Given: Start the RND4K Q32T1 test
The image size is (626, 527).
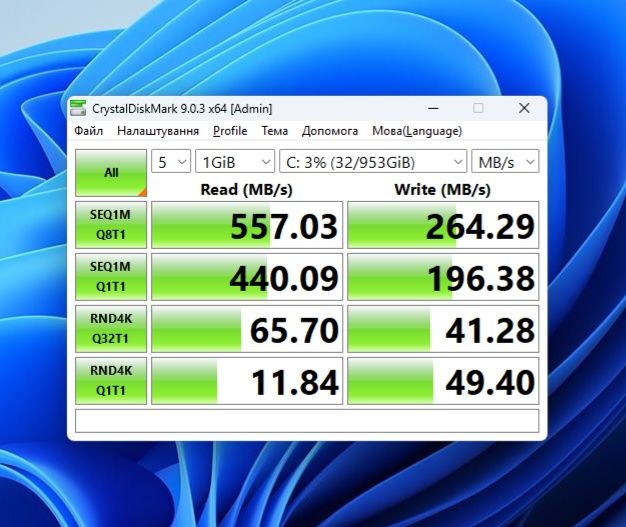Looking at the screenshot, I should pos(111,329).
